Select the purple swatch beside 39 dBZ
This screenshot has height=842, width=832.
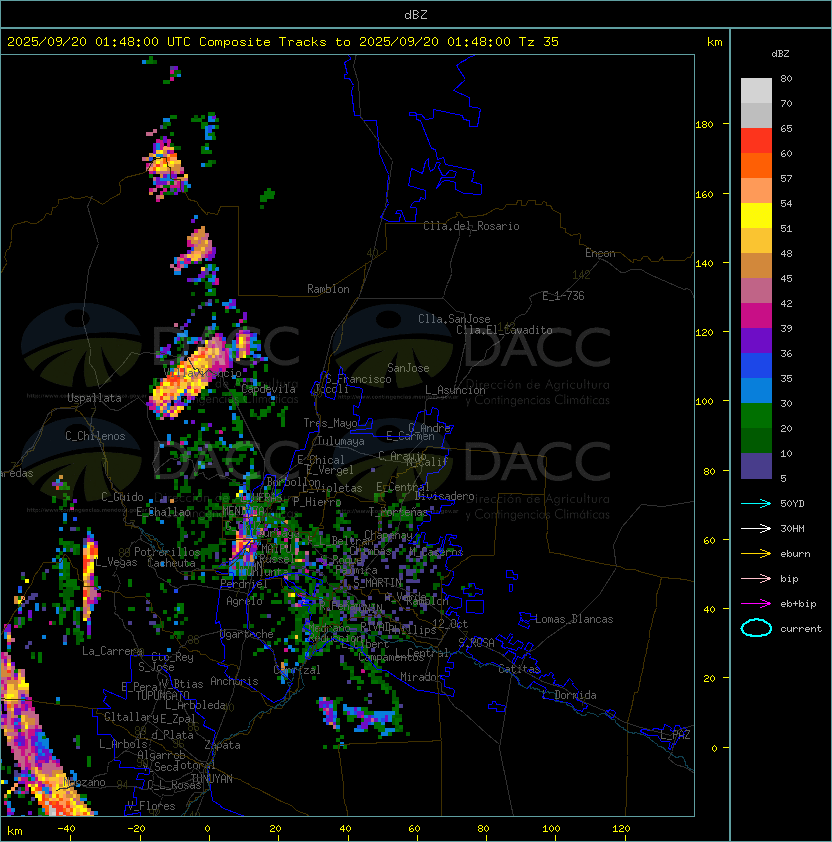(756, 340)
